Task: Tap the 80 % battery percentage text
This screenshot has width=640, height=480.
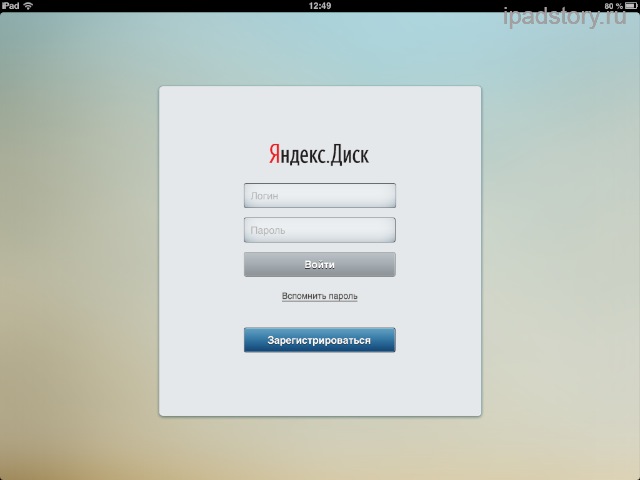Action: pos(613,6)
